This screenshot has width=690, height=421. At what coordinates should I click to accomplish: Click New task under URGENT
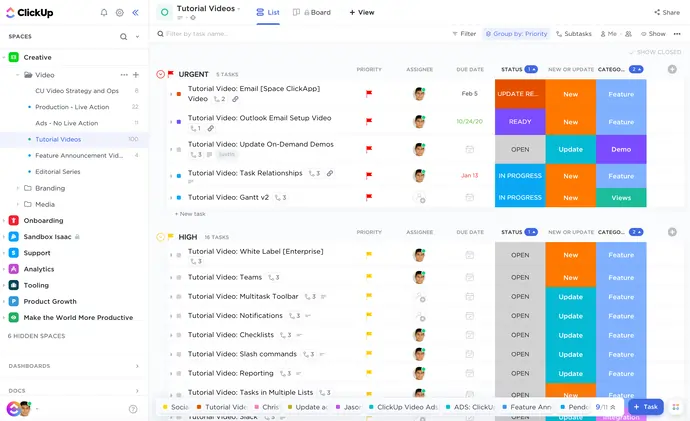[190, 214]
